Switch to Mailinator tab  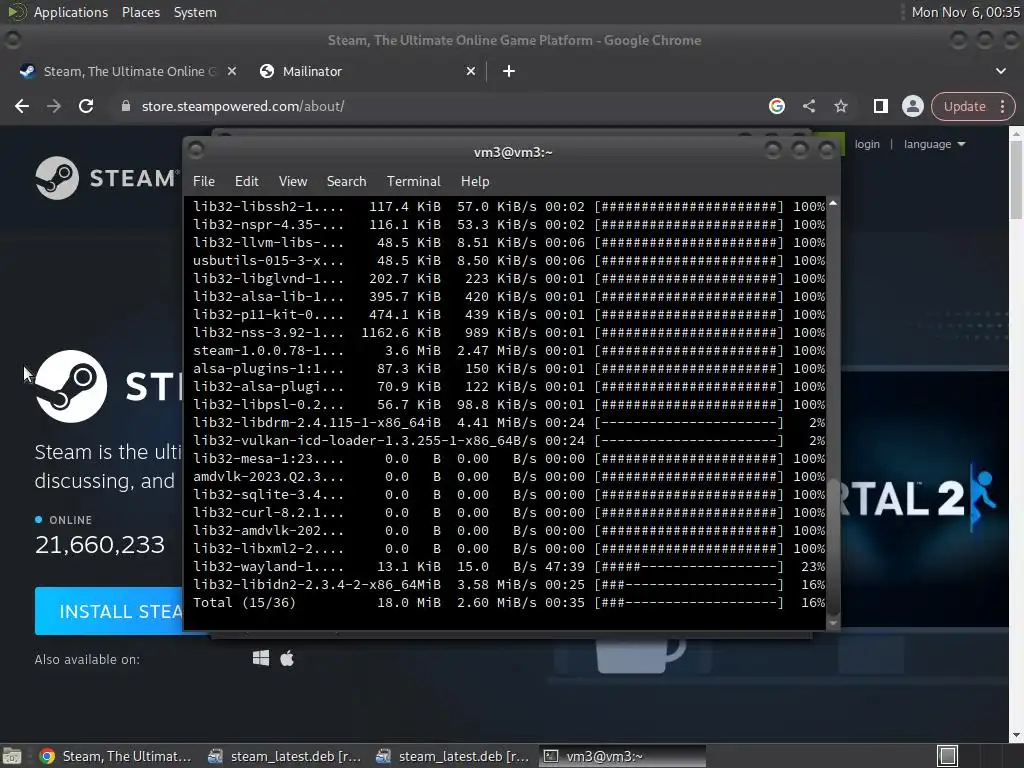click(366, 71)
